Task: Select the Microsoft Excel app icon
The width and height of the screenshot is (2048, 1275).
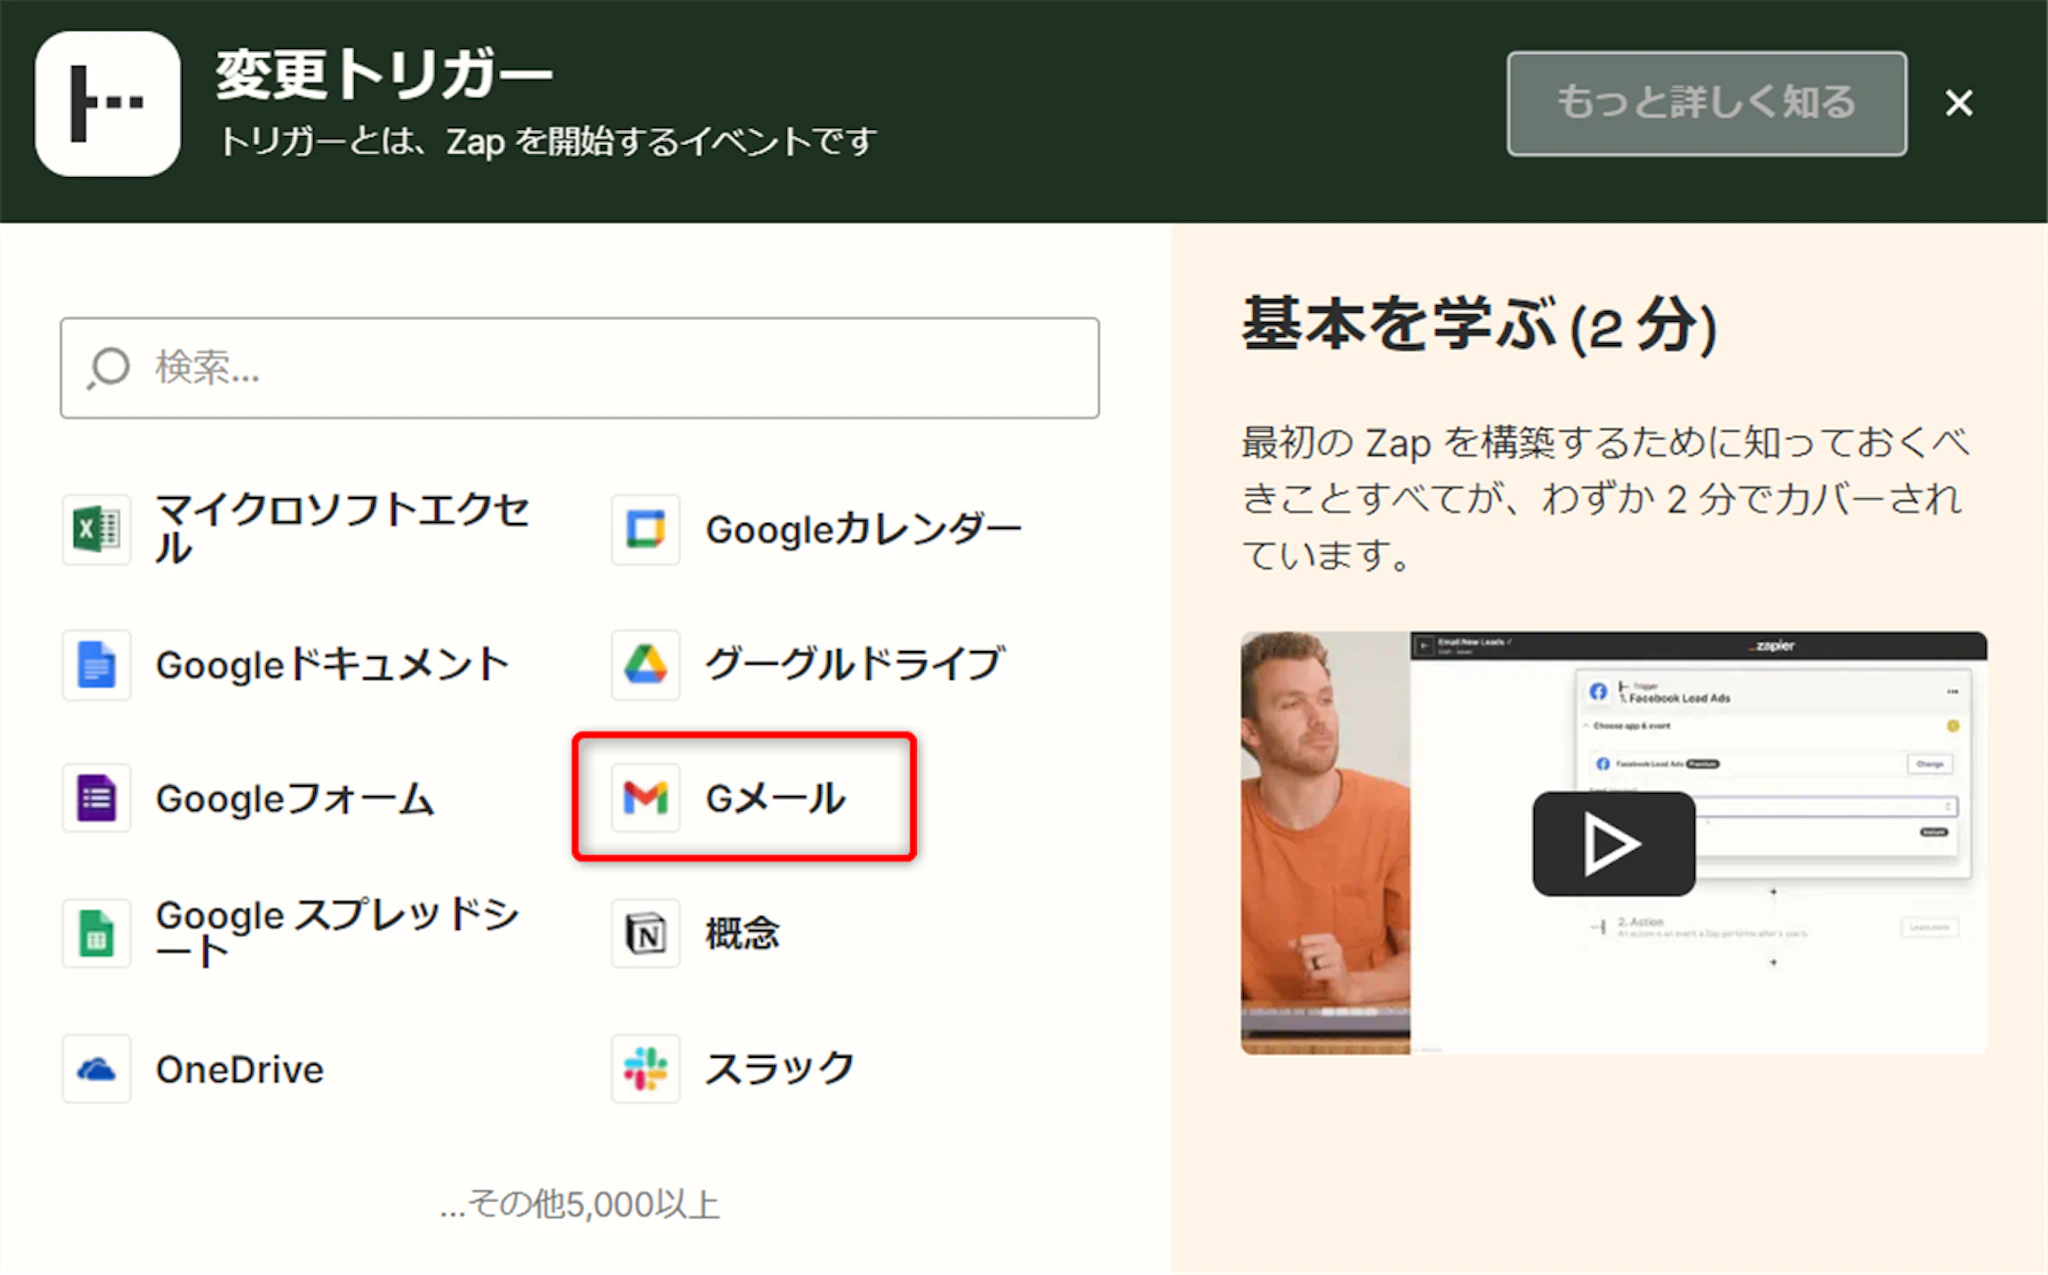Action: pos(96,529)
